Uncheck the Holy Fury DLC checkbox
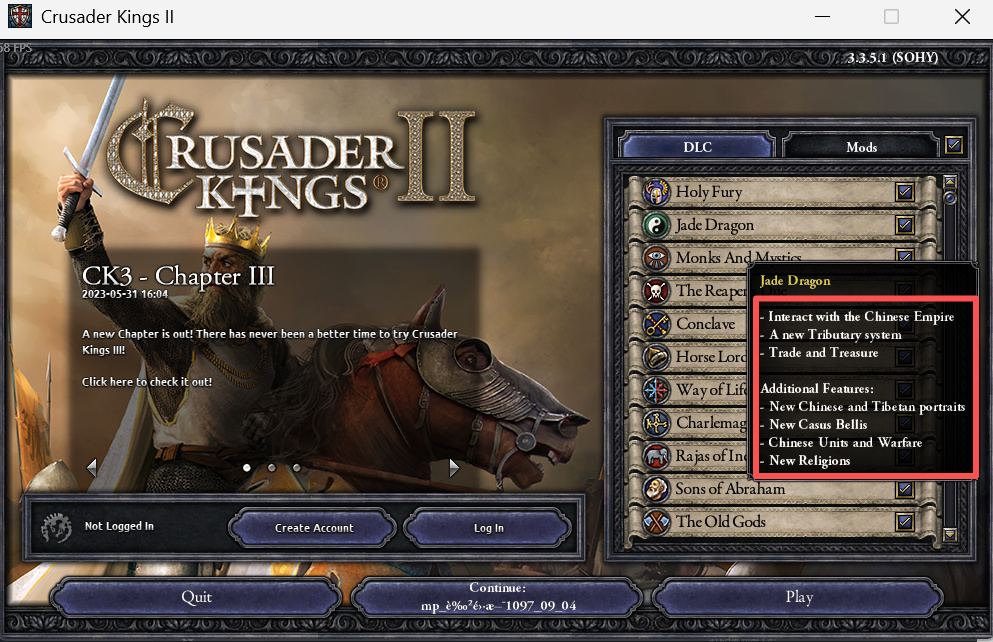 [x=904, y=192]
